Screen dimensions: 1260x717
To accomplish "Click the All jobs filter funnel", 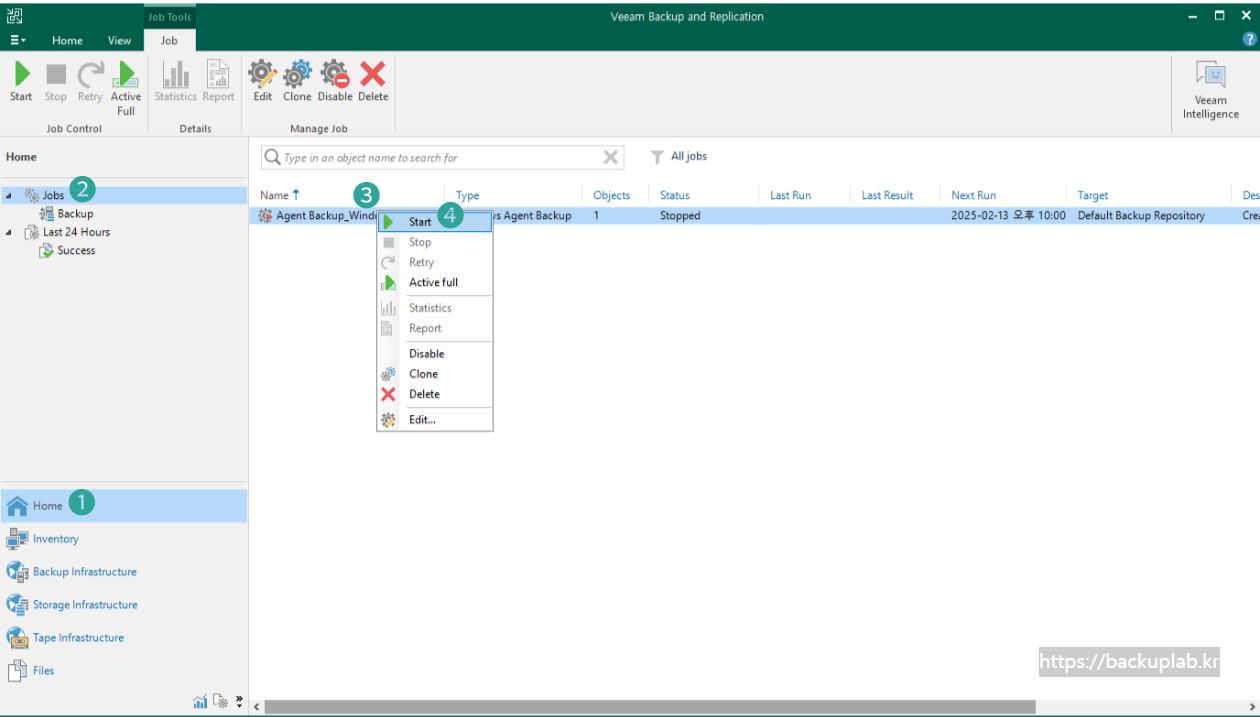I will click(657, 157).
